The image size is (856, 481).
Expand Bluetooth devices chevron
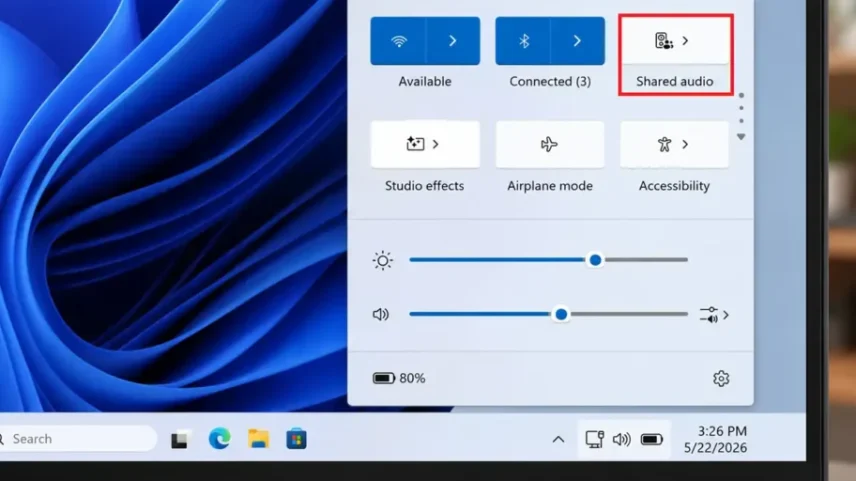(578, 41)
